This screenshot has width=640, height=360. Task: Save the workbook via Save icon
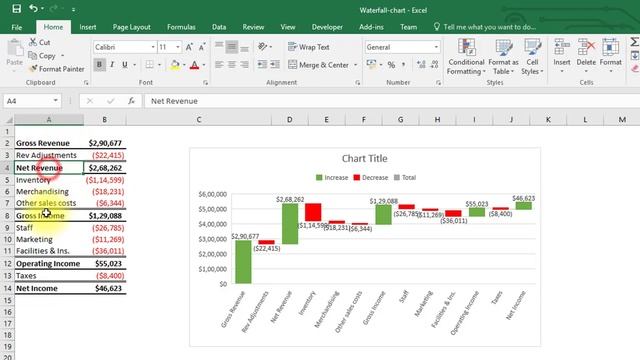[x=16, y=9]
